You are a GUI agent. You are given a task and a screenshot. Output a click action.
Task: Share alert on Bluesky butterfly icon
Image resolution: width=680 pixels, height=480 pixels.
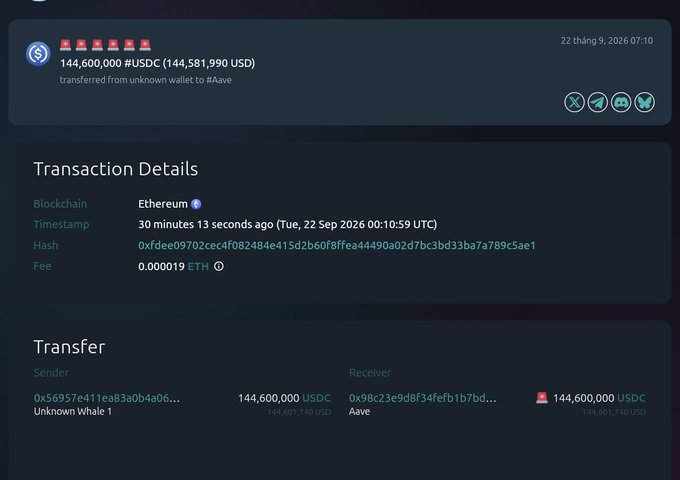coord(644,102)
